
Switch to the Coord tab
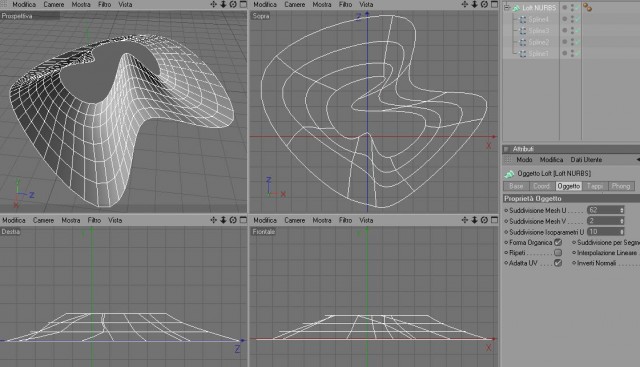pos(542,186)
